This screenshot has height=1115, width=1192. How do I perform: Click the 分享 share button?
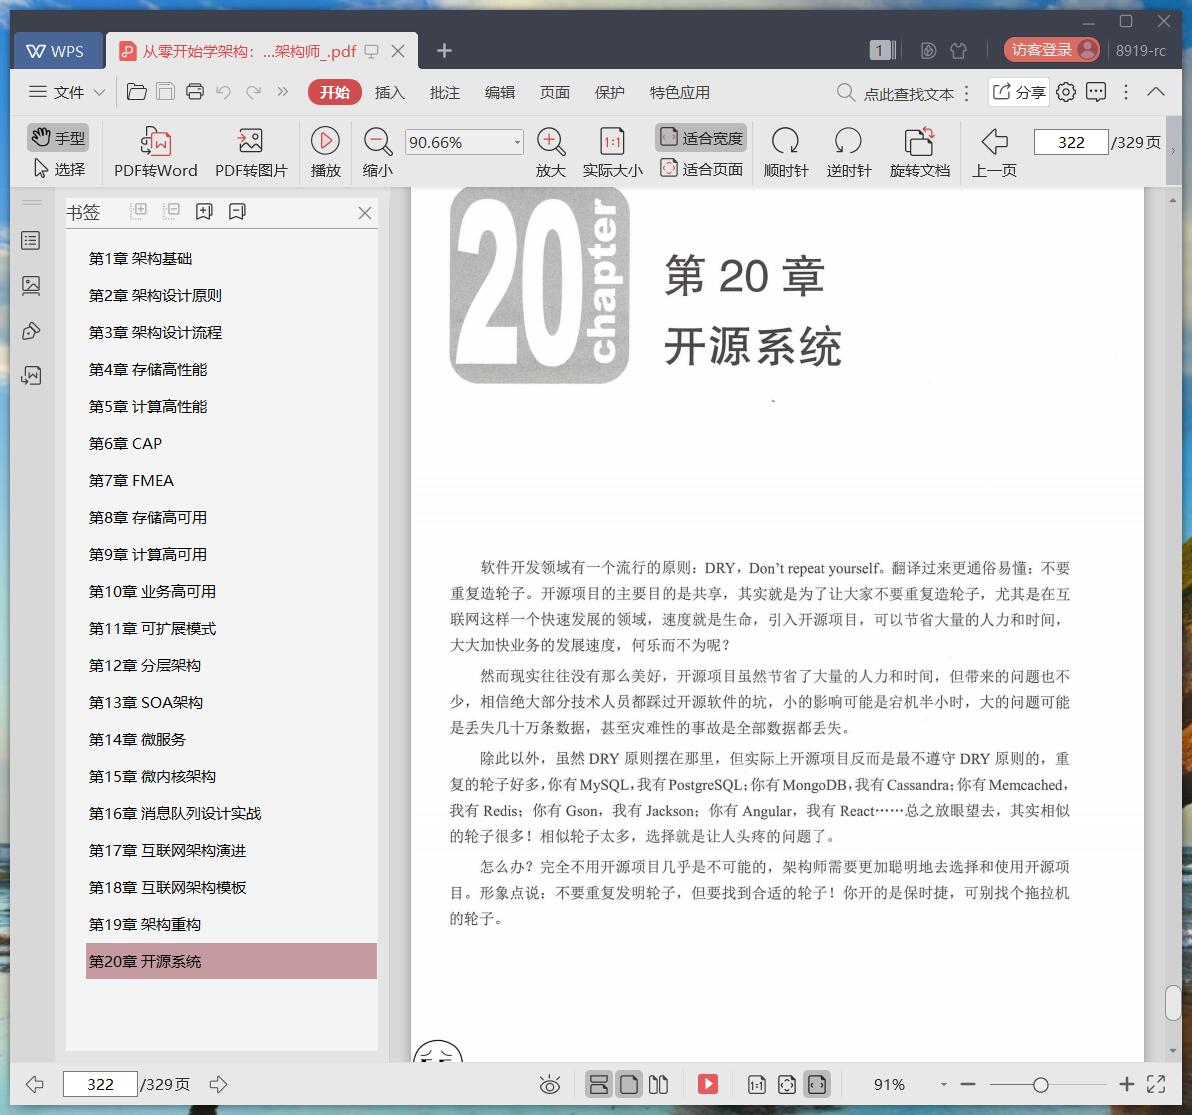[x=1019, y=92]
